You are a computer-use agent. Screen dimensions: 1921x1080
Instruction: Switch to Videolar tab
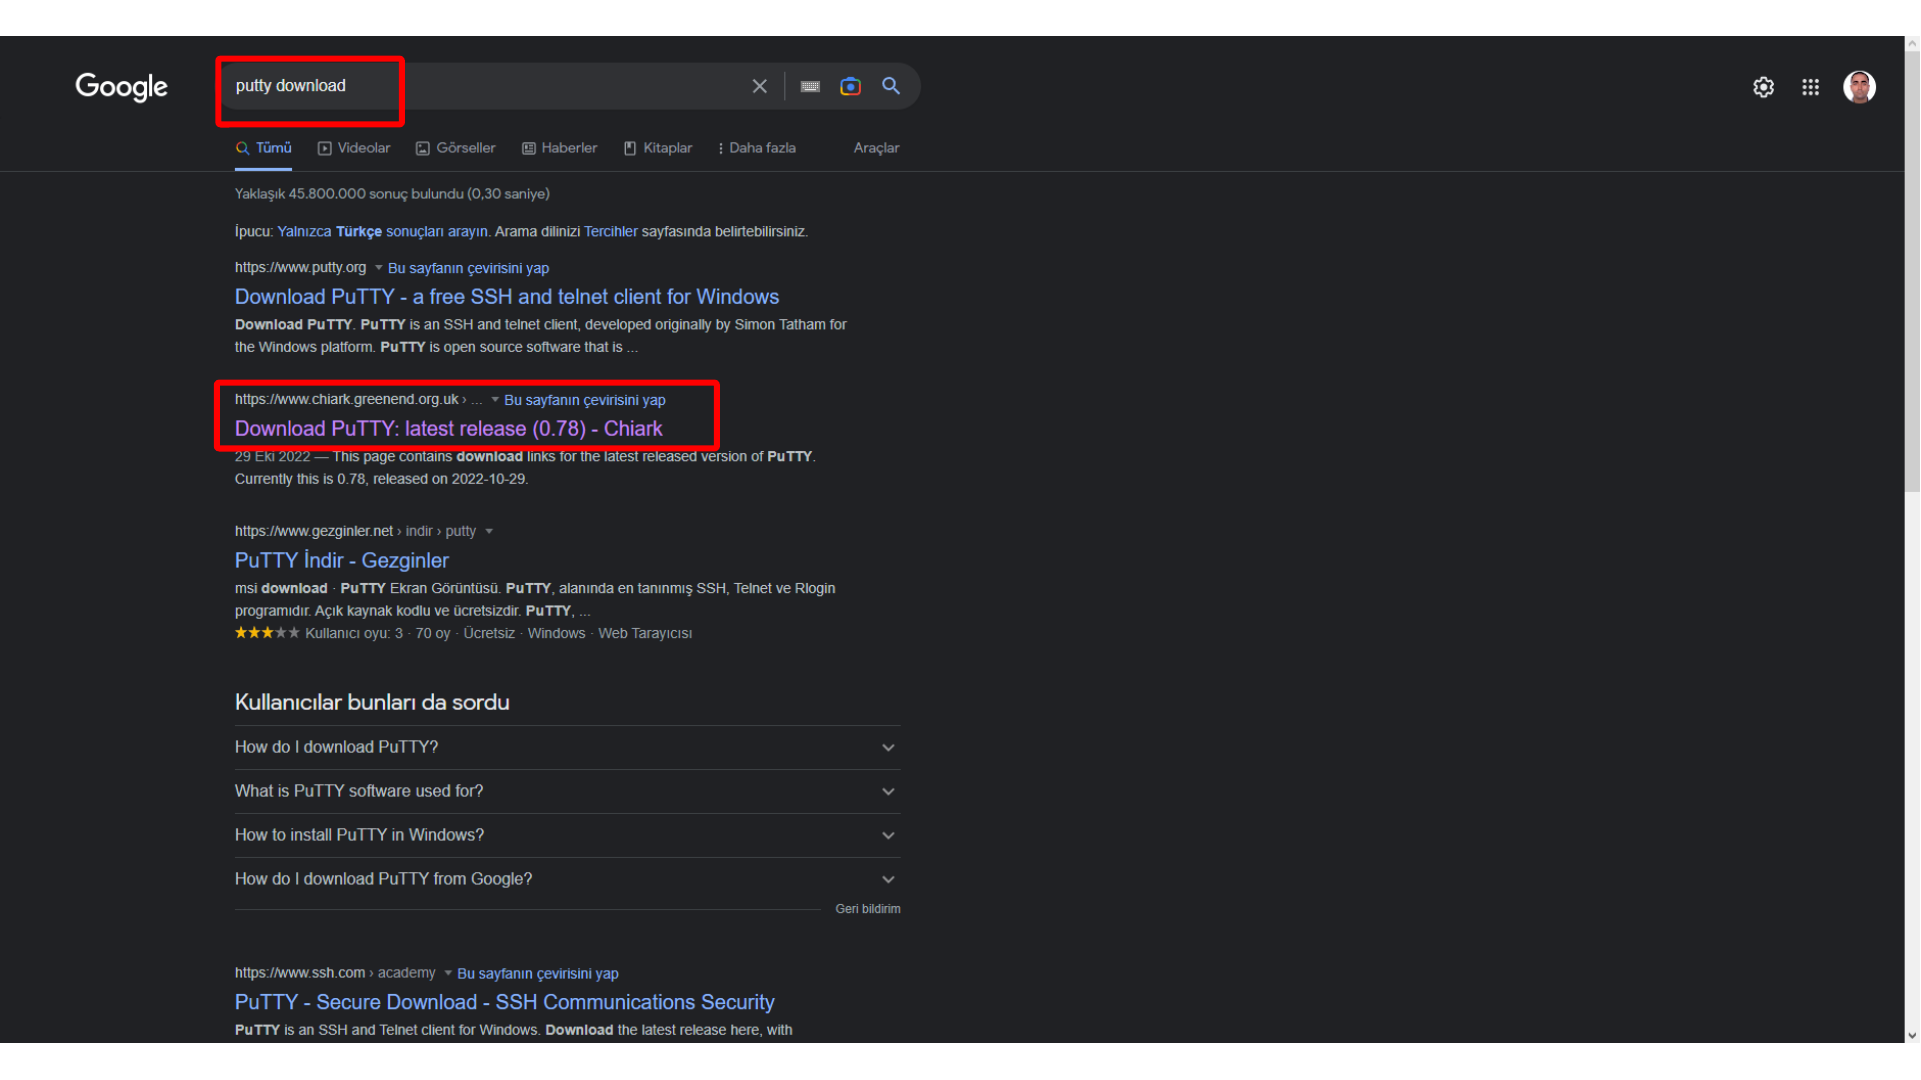tap(354, 148)
